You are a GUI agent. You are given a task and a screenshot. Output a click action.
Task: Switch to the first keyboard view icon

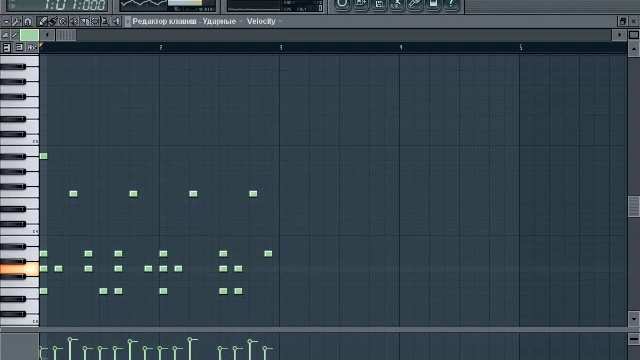[x=7, y=48]
